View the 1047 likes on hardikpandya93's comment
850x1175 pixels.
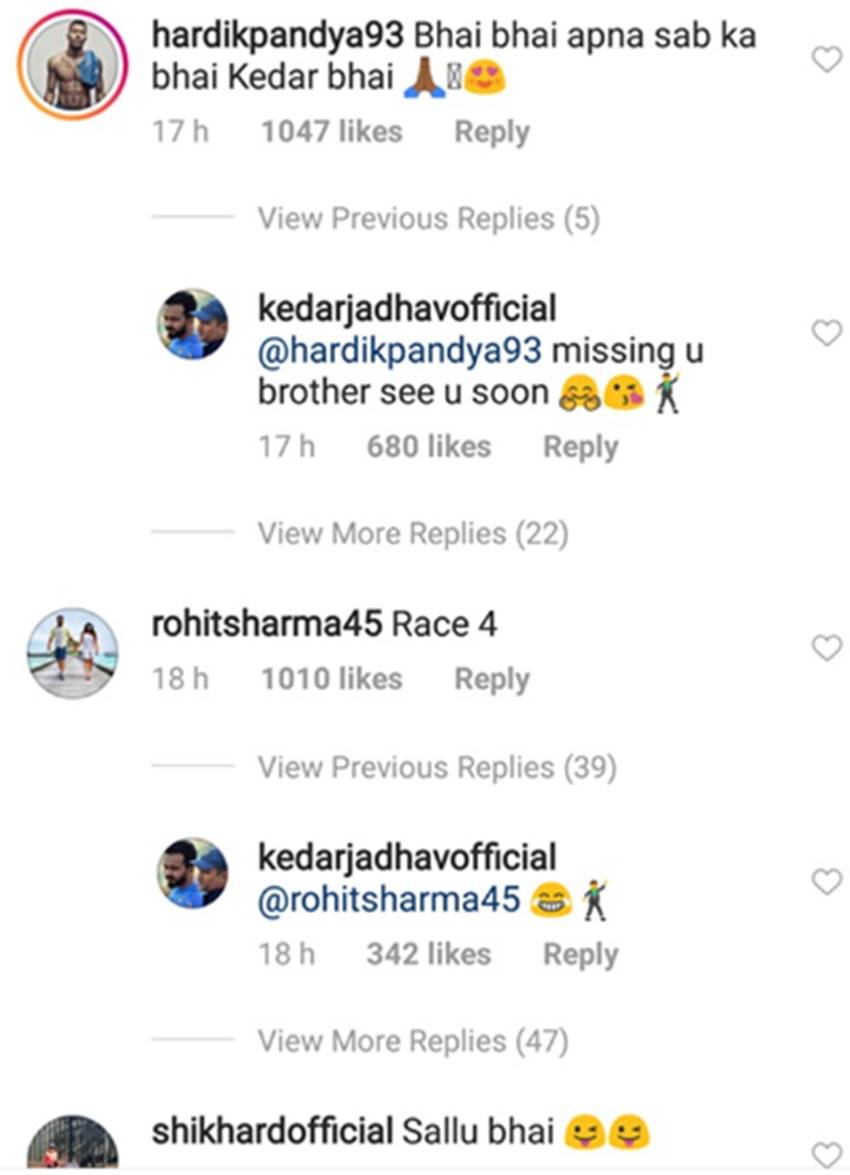(331, 132)
